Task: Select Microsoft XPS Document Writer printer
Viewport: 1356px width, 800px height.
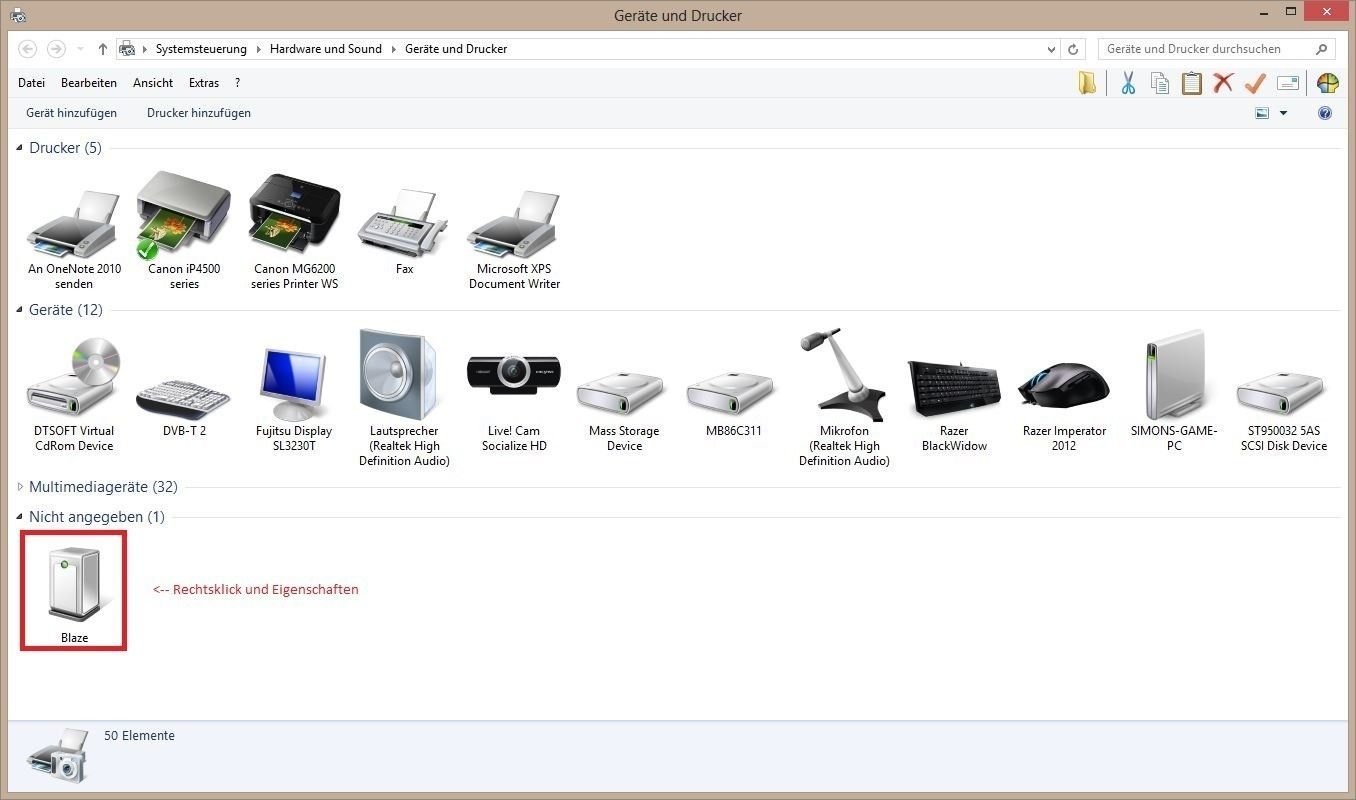Action: (x=514, y=238)
